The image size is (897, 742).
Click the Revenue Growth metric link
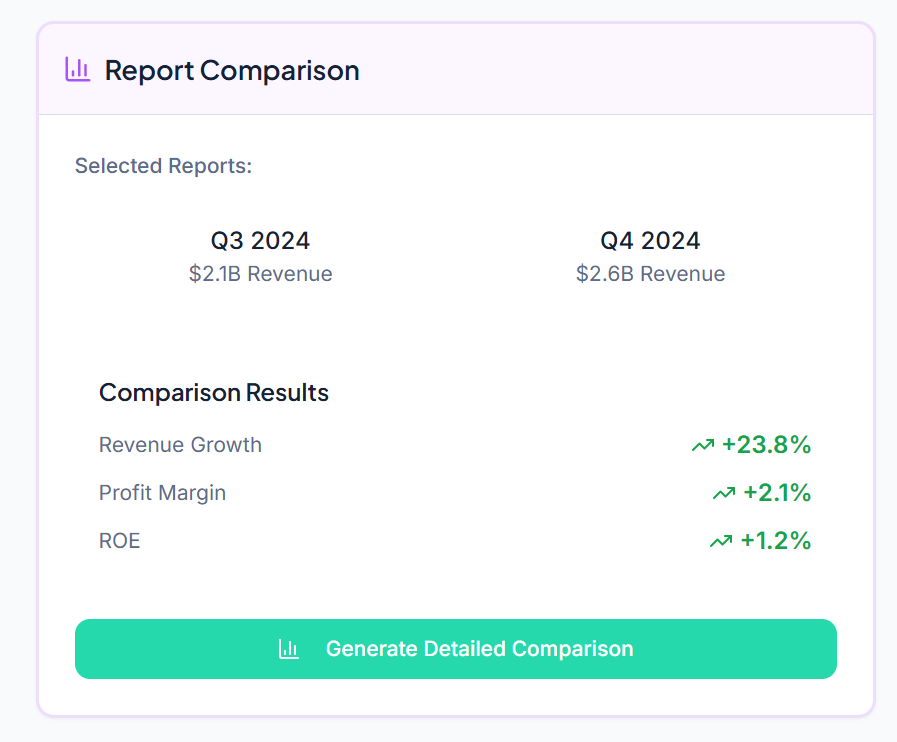point(180,444)
